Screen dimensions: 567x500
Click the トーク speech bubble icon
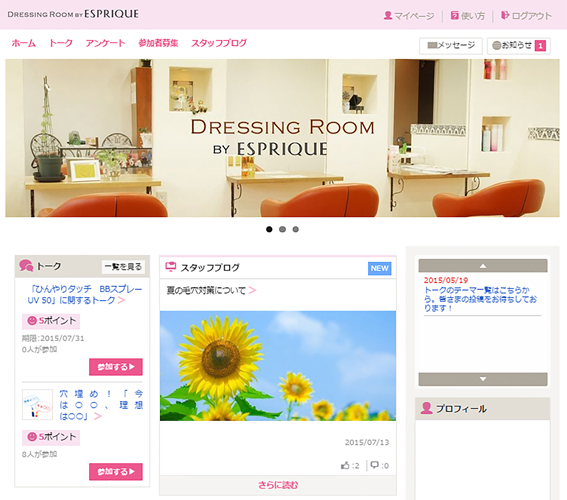[x=26, y=266]
